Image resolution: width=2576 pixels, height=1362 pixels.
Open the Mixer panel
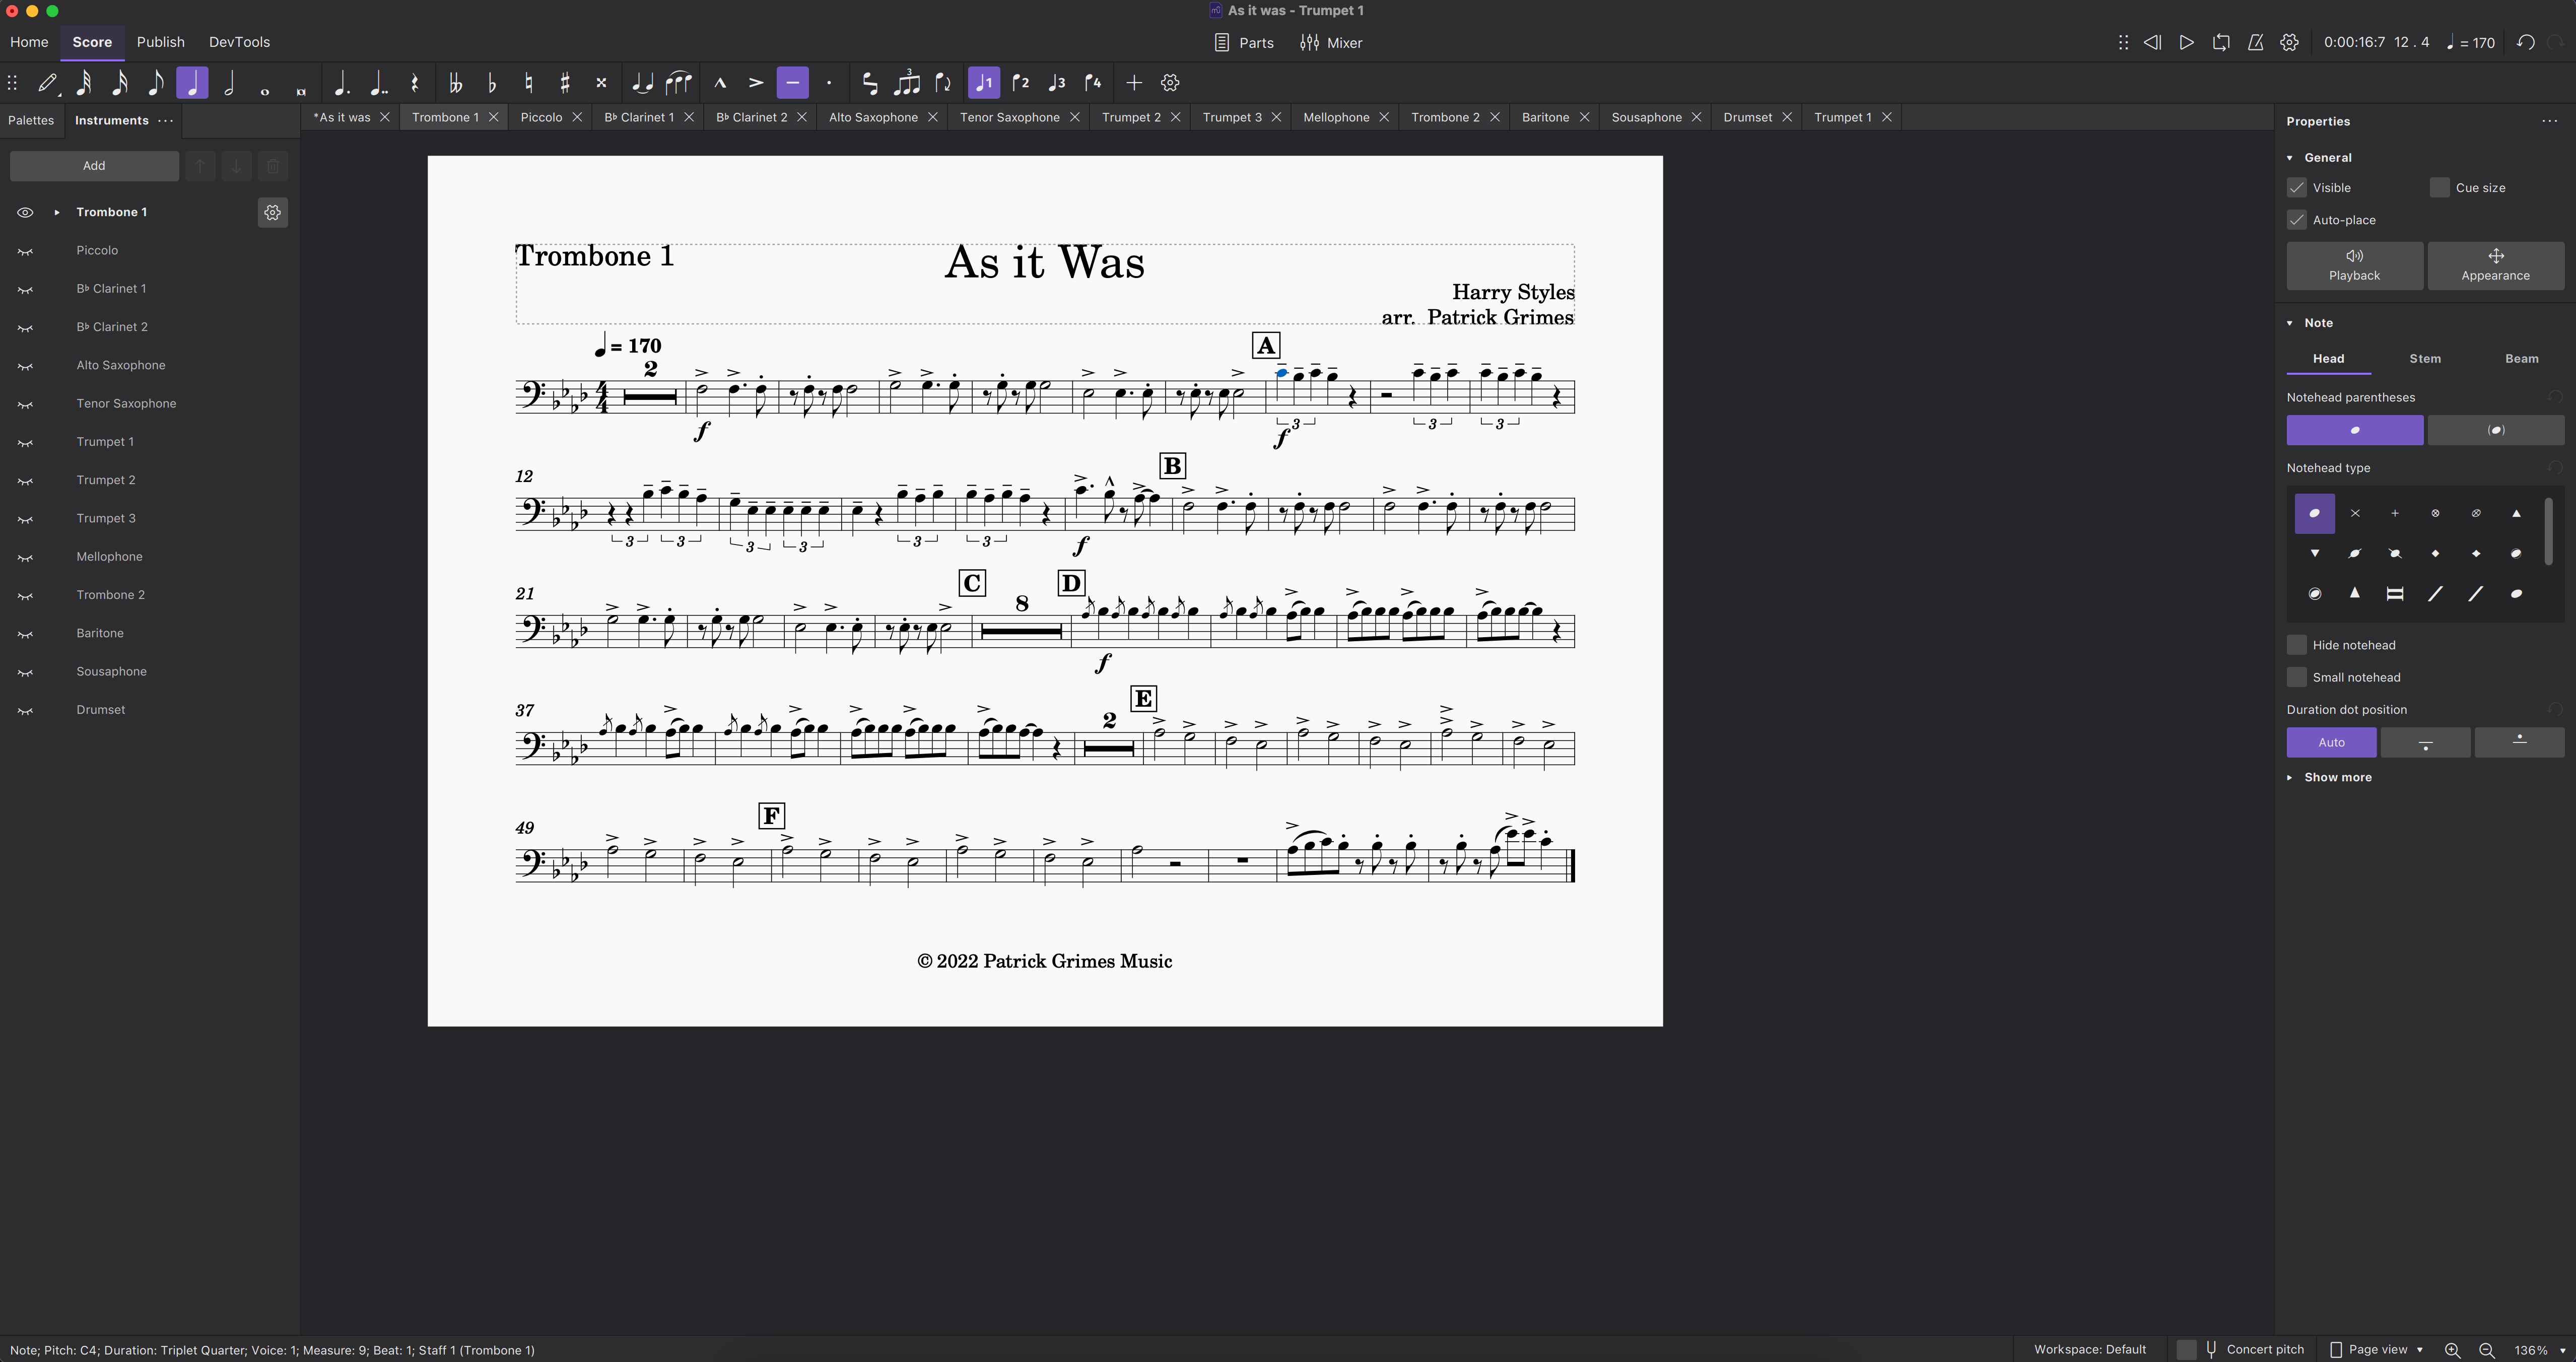click(x=1331, y=43)
